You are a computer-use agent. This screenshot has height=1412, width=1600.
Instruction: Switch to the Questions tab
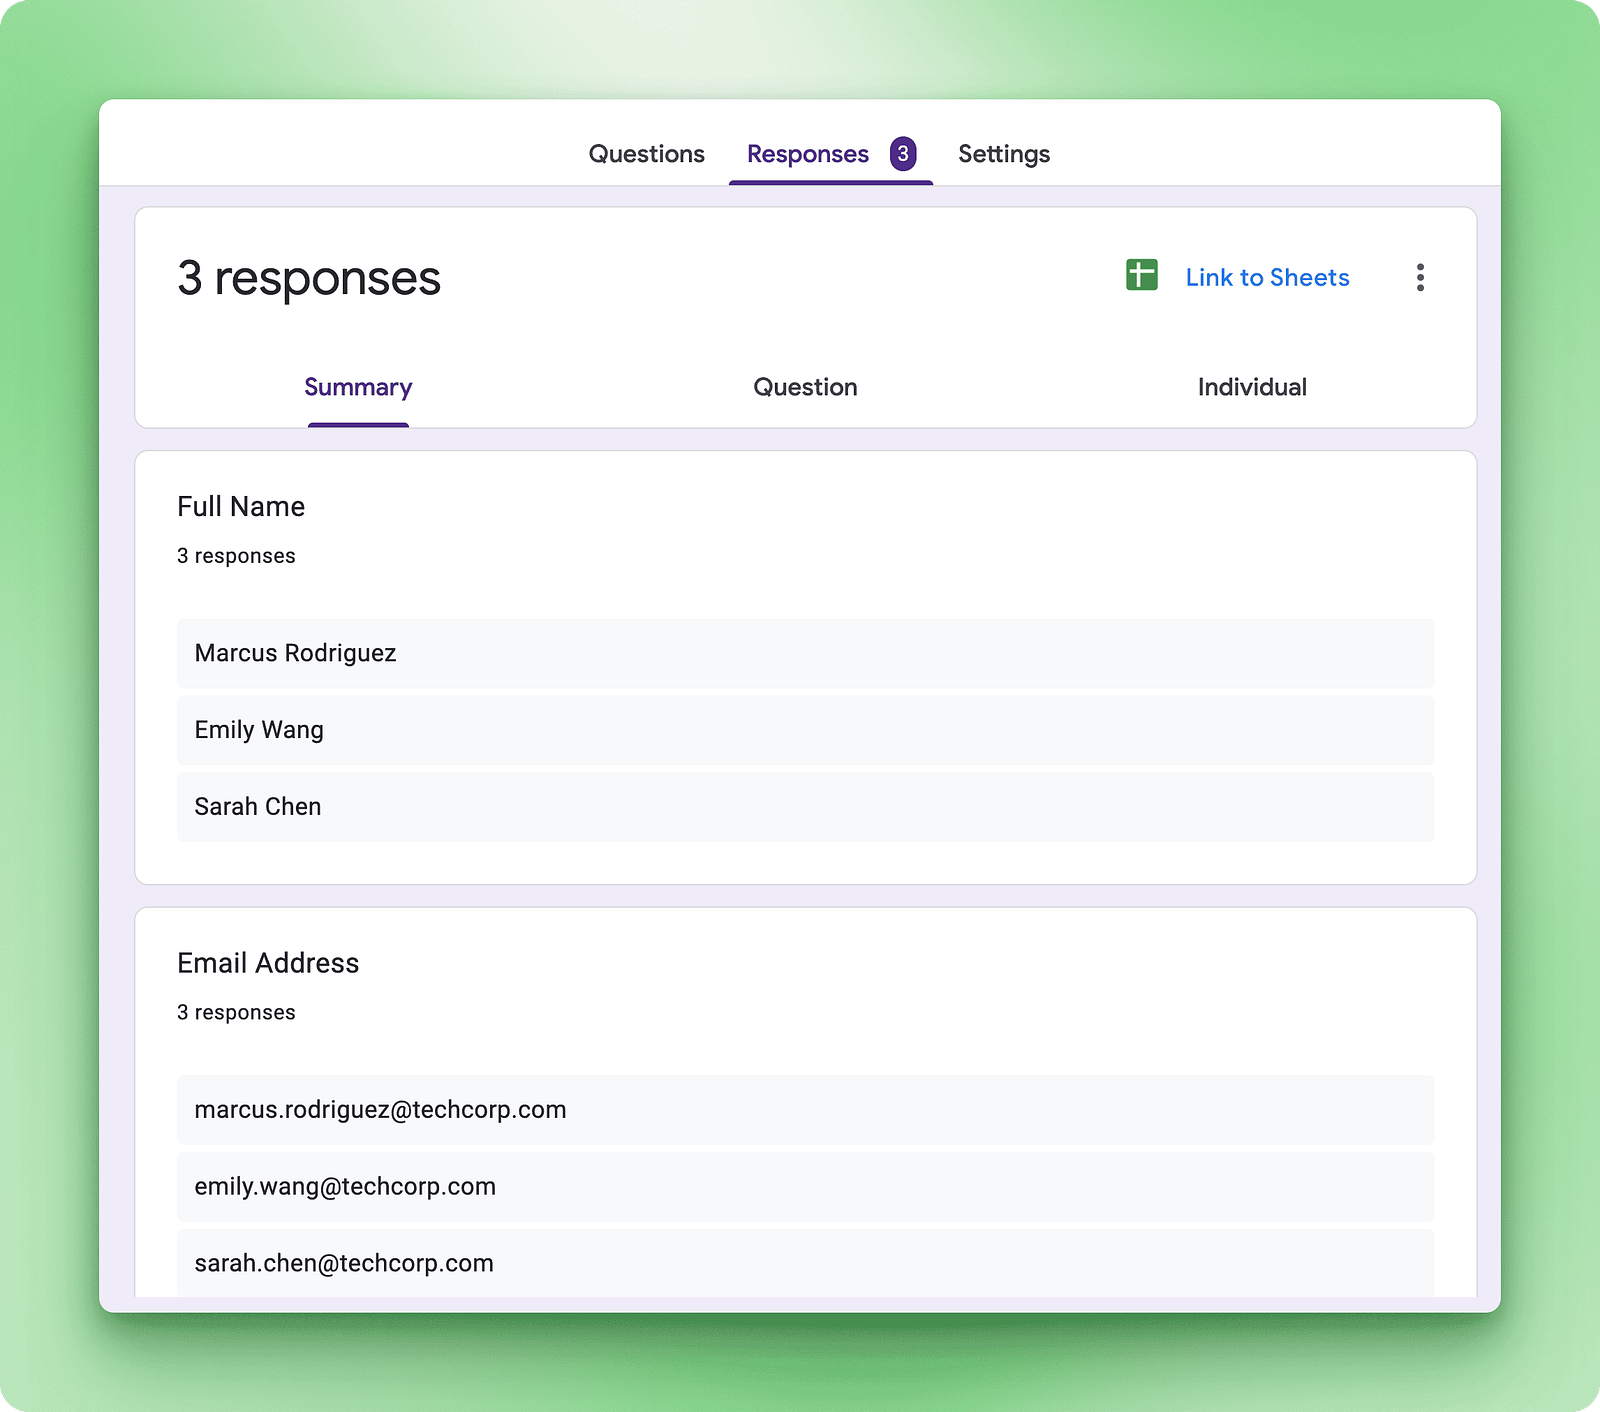point(646,154)
